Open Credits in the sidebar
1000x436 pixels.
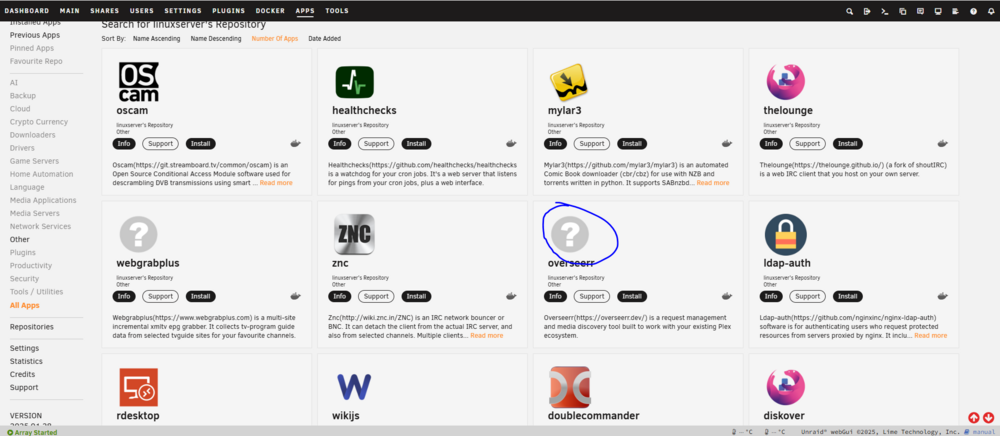click(x=22, y=375)
